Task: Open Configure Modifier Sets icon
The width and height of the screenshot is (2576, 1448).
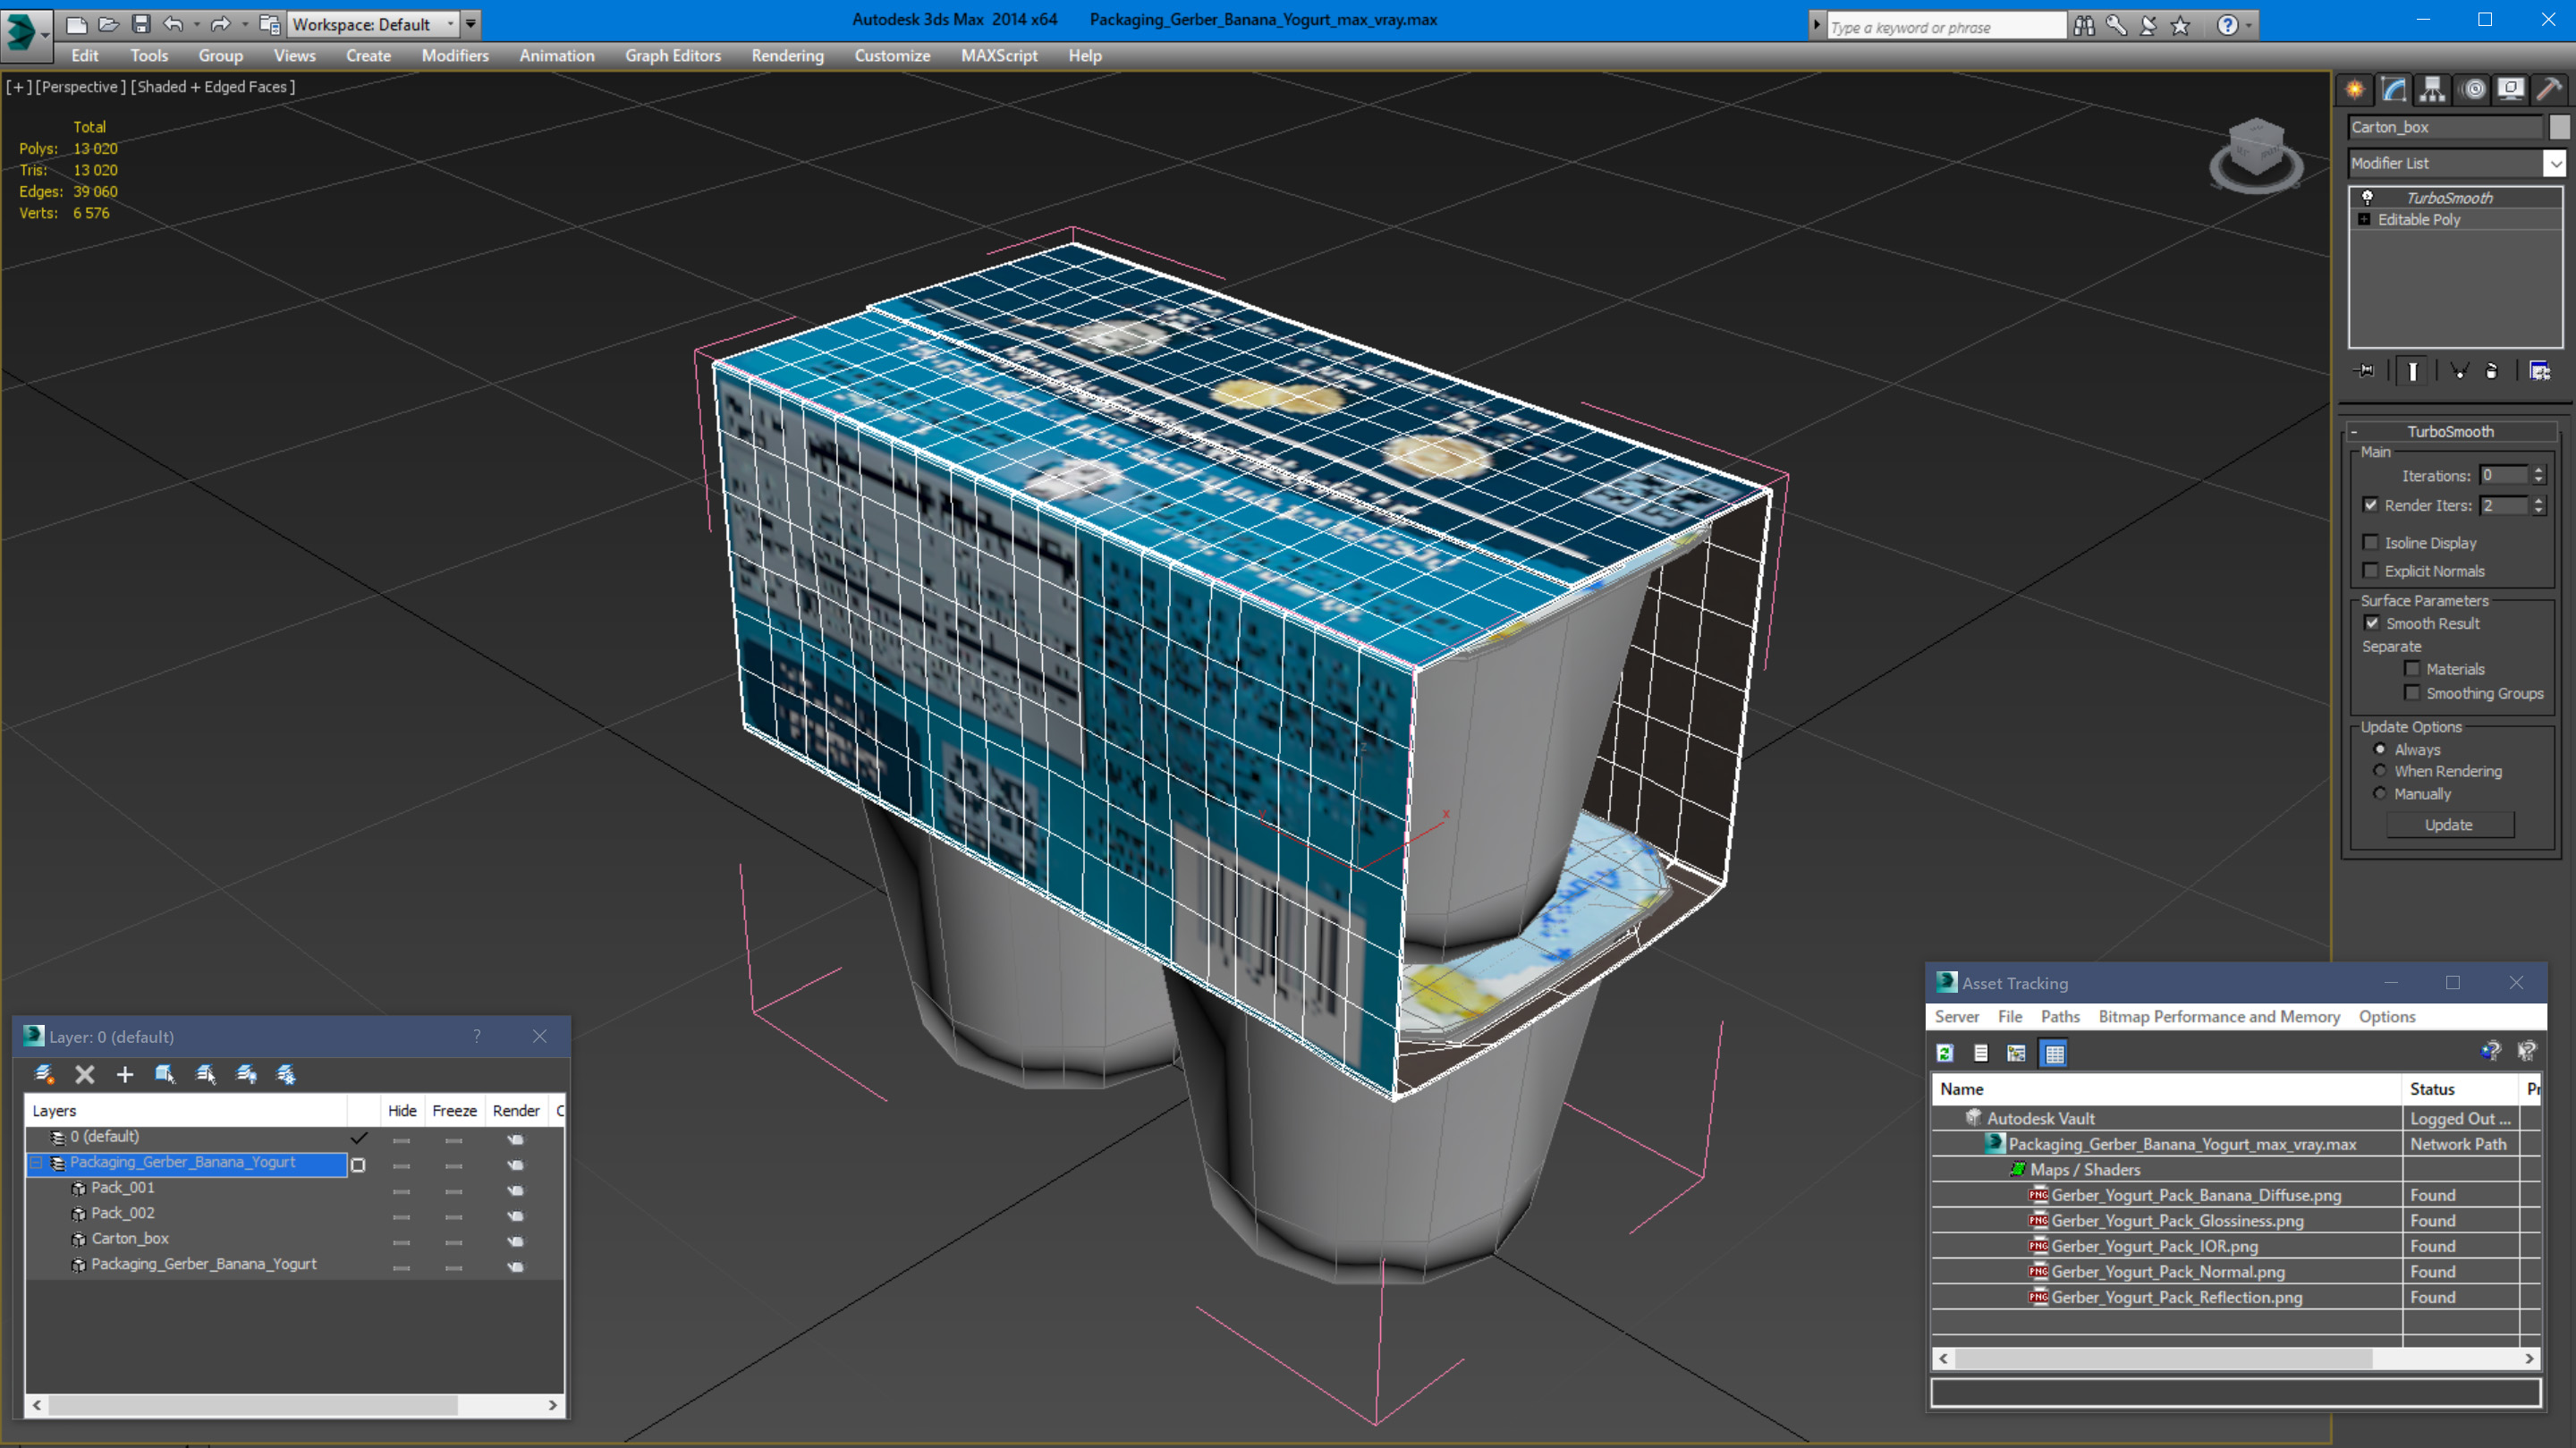Action: click(x=2540, y=371)
